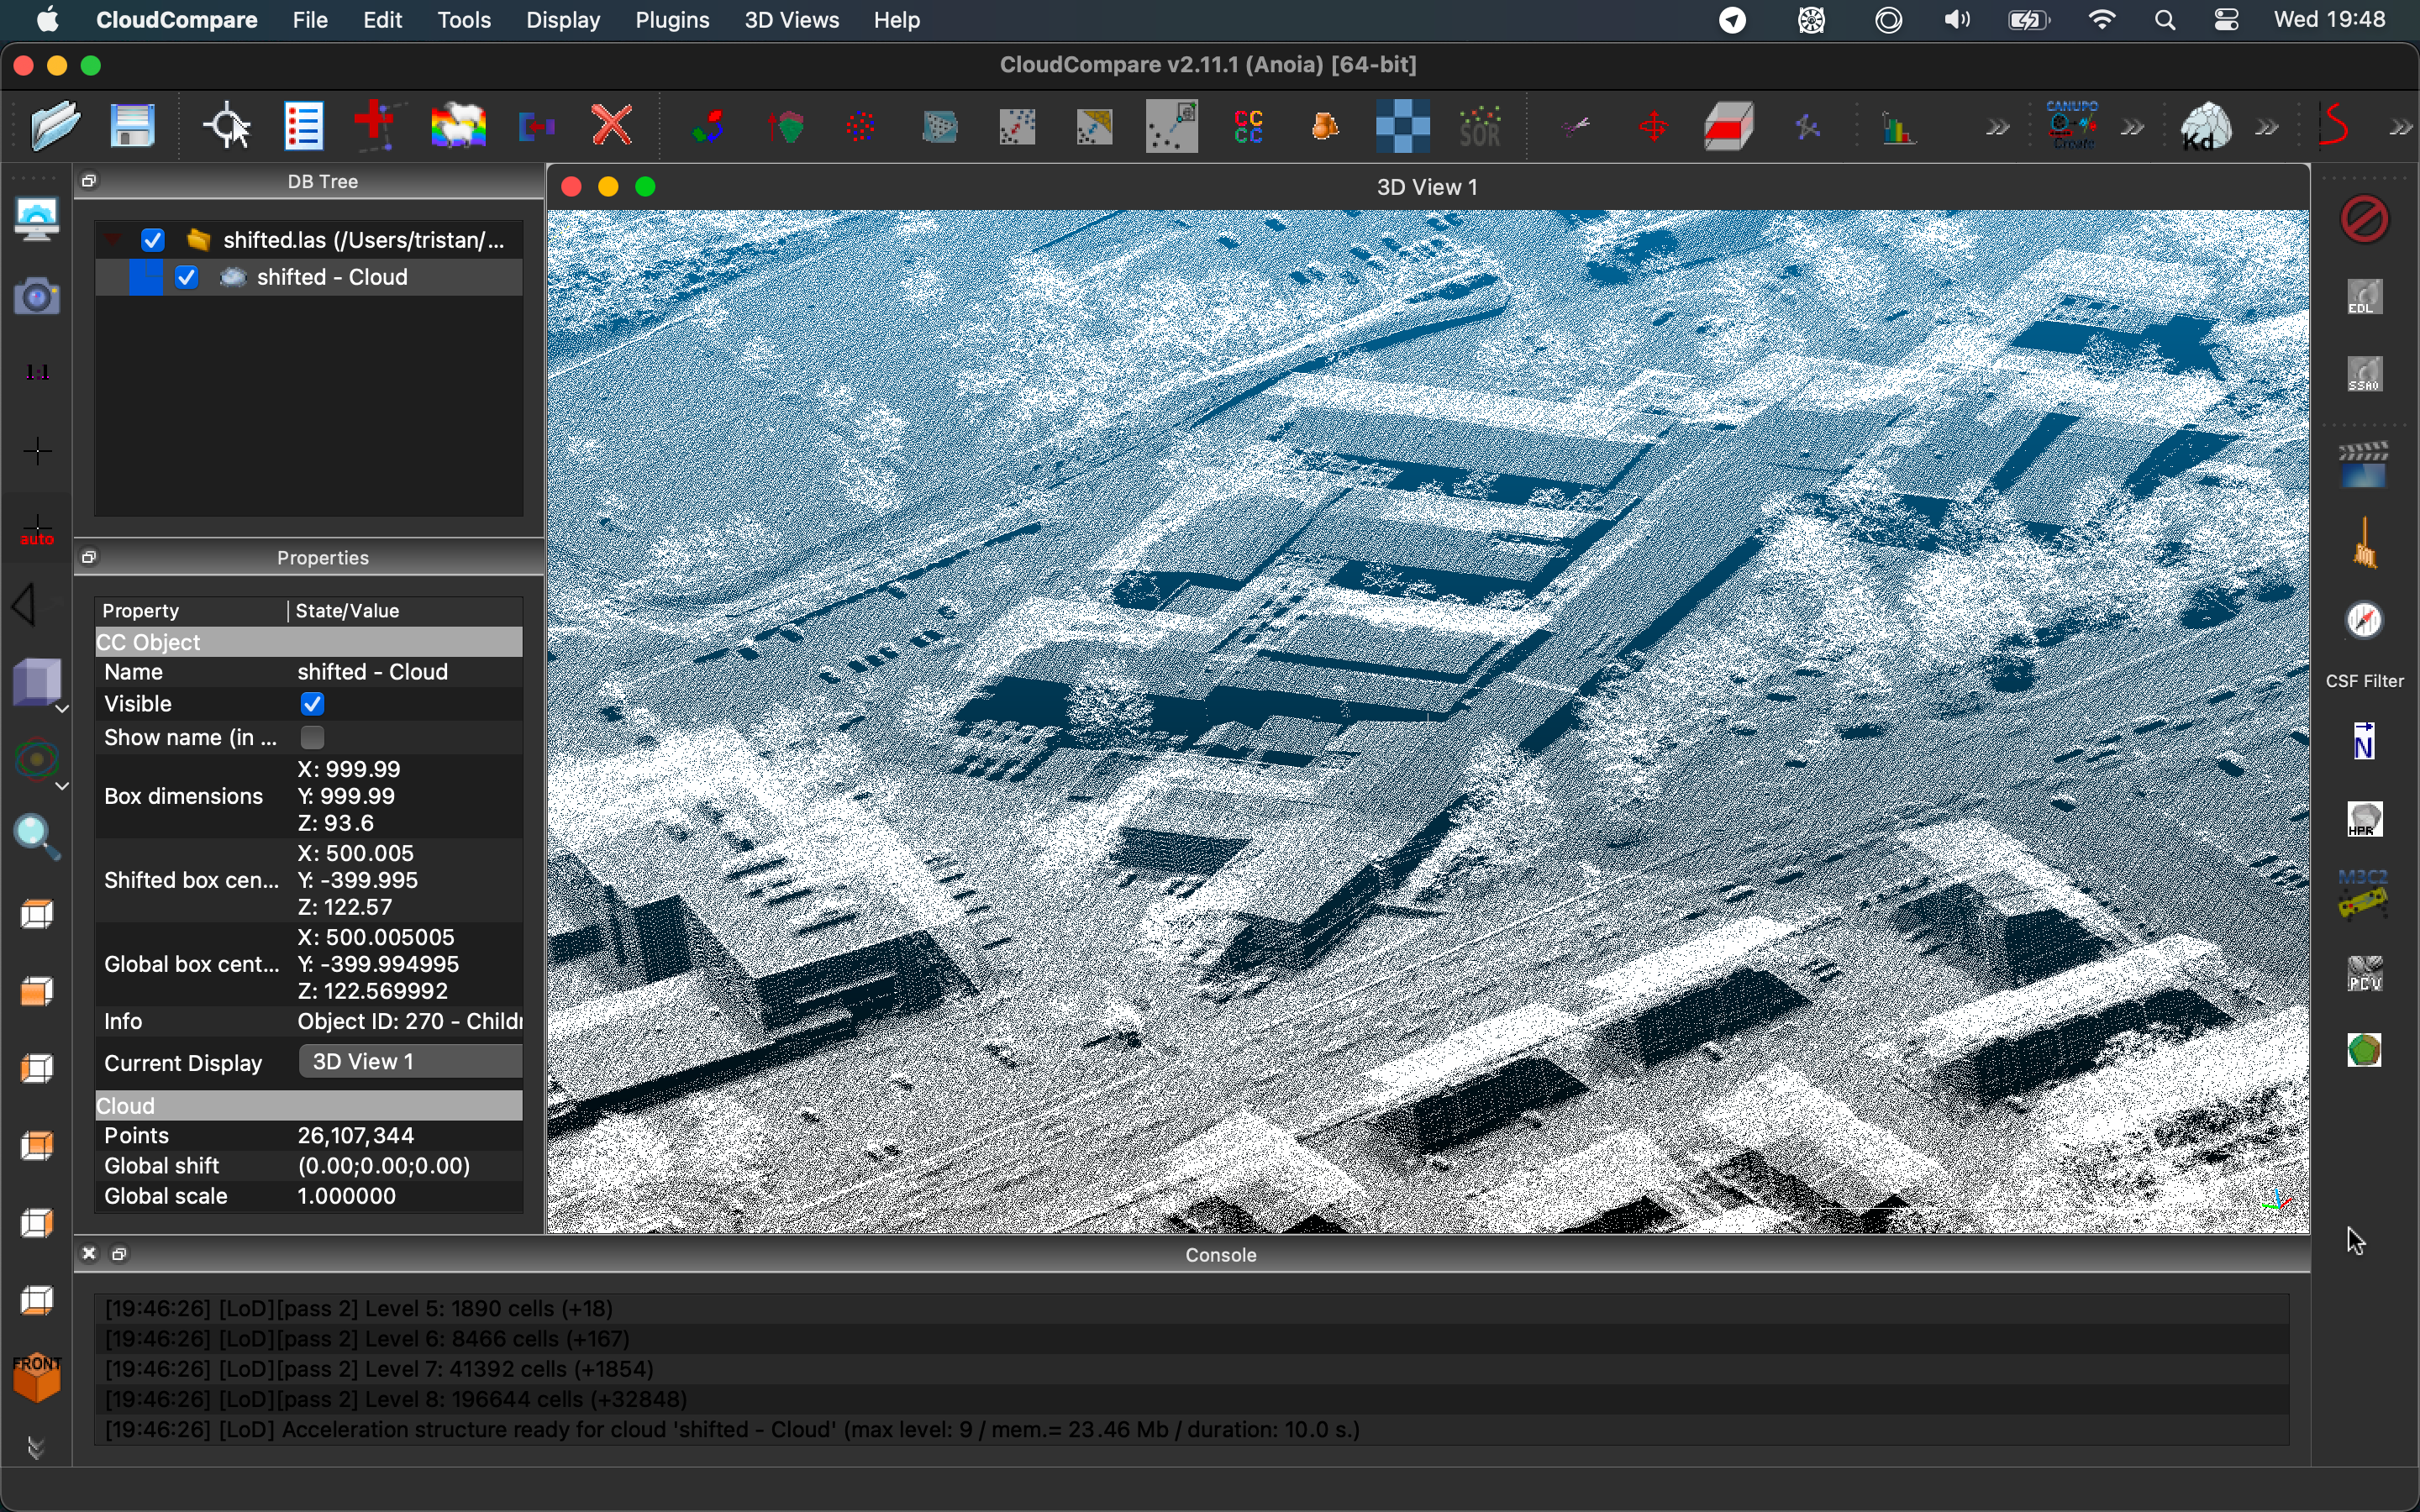
Task: Open the M3C2 plugin icon
Action: click(x=2367, y=894)
